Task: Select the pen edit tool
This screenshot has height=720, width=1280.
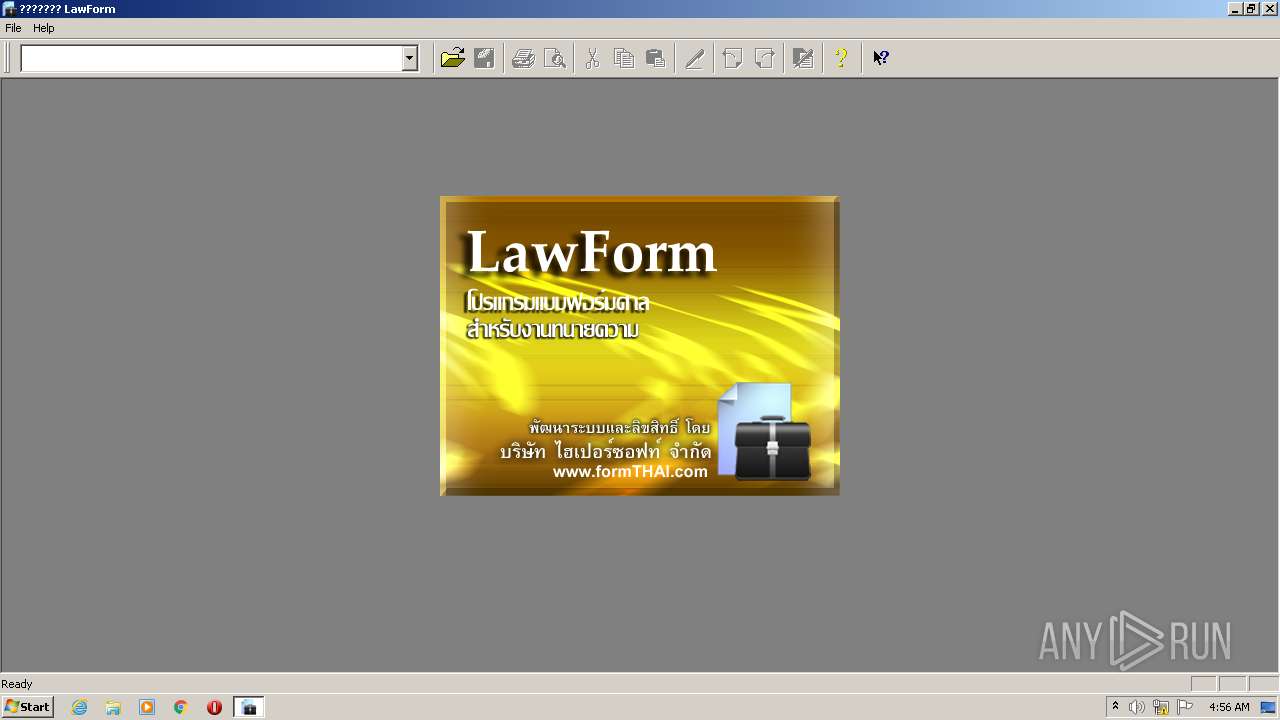Action: coord(694,58)
